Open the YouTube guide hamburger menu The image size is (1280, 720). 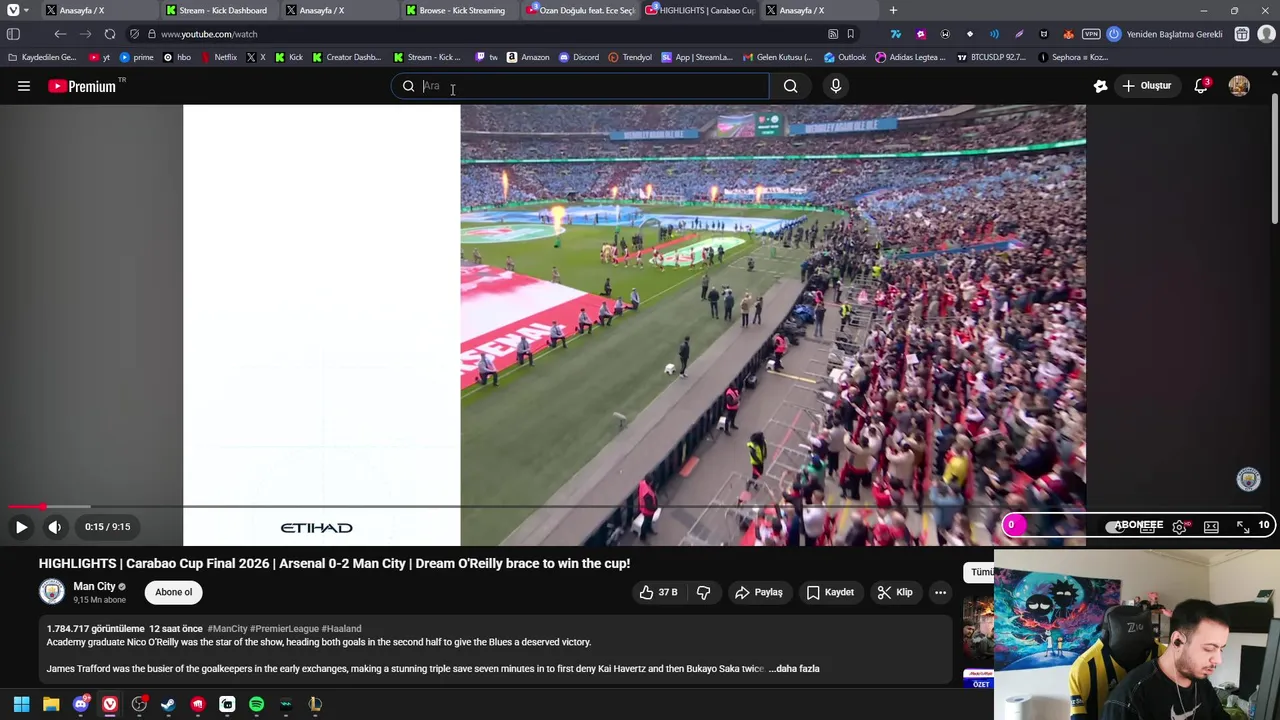pos(24,86)
